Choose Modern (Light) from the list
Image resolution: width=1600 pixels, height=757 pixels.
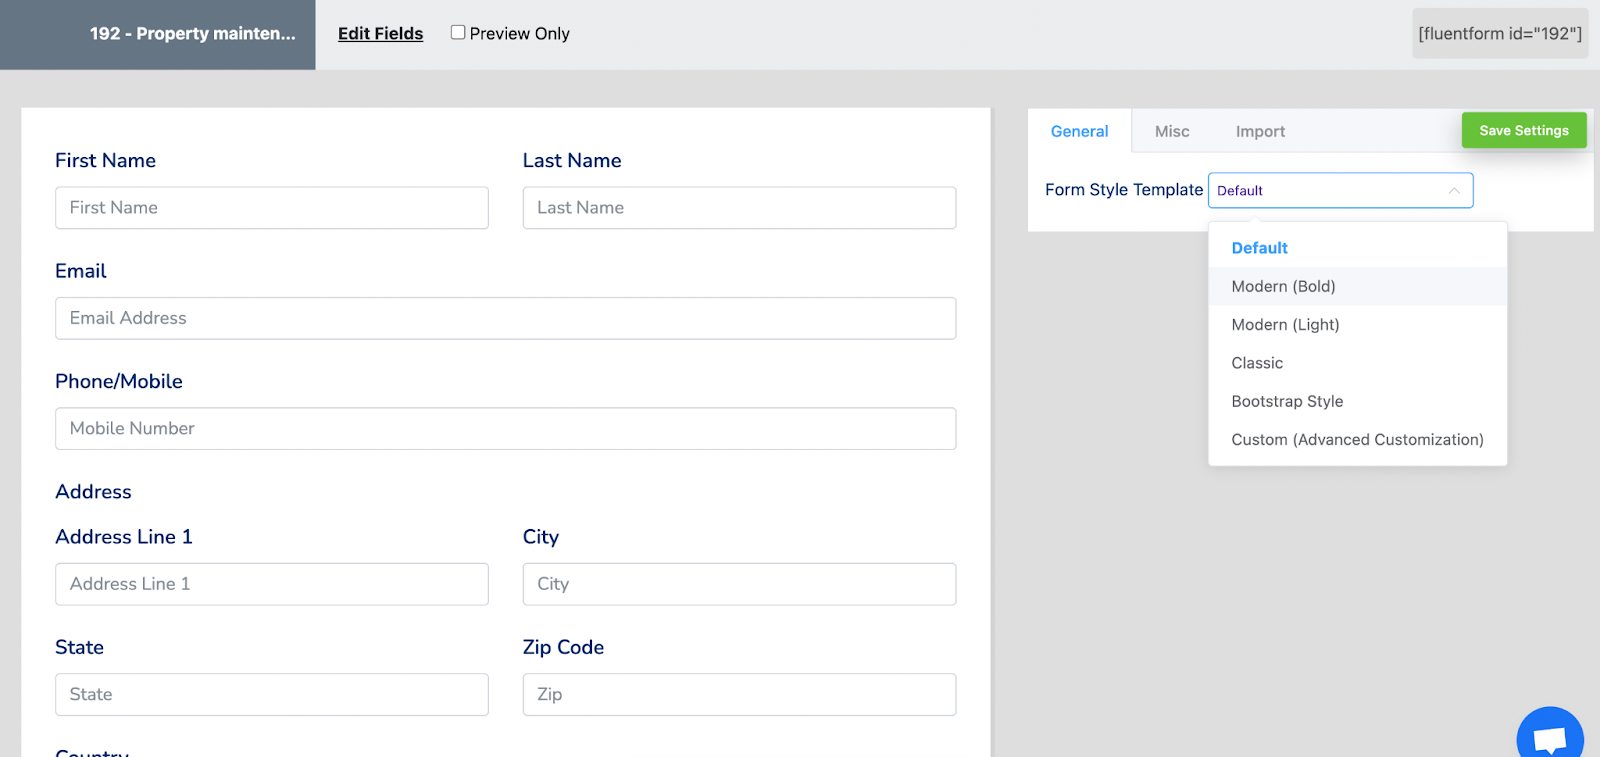tap(1285, 325)
